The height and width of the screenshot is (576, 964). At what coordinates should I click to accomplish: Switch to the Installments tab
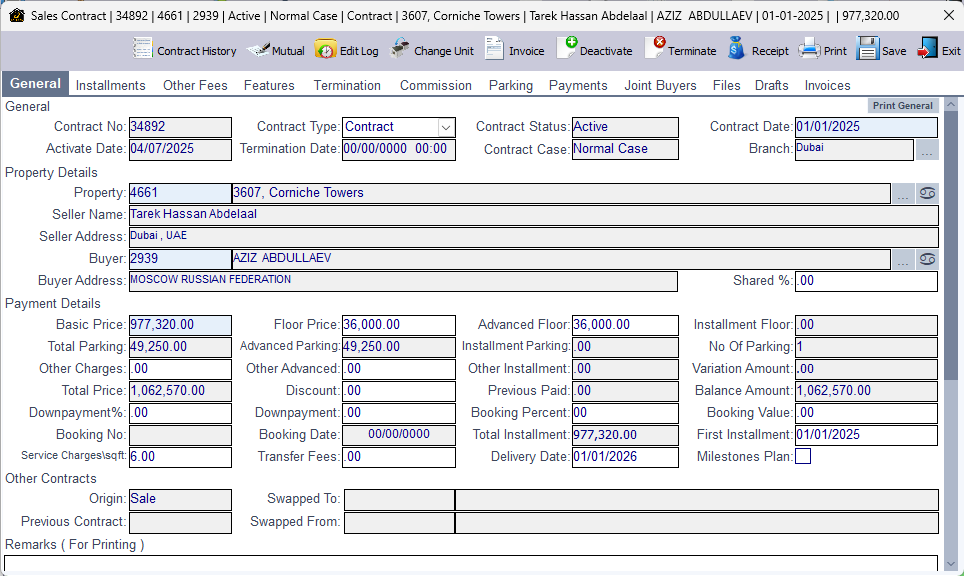pyautogui.click(x=110, y=85)
